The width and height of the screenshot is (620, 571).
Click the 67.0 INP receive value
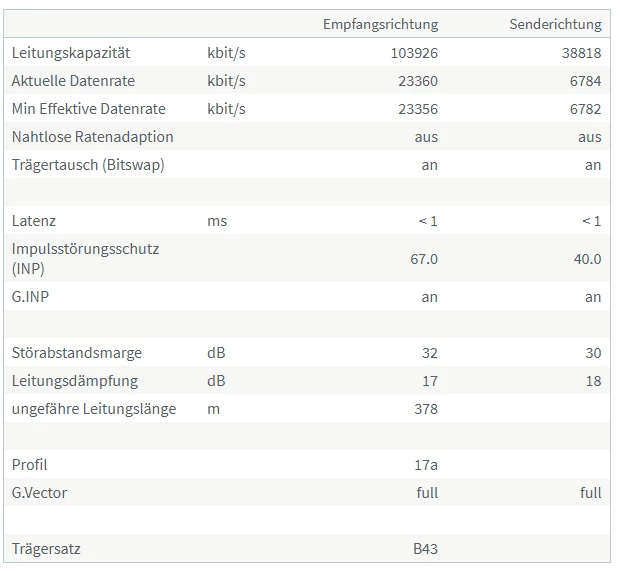pyautogui.click(x=423, y=259)
